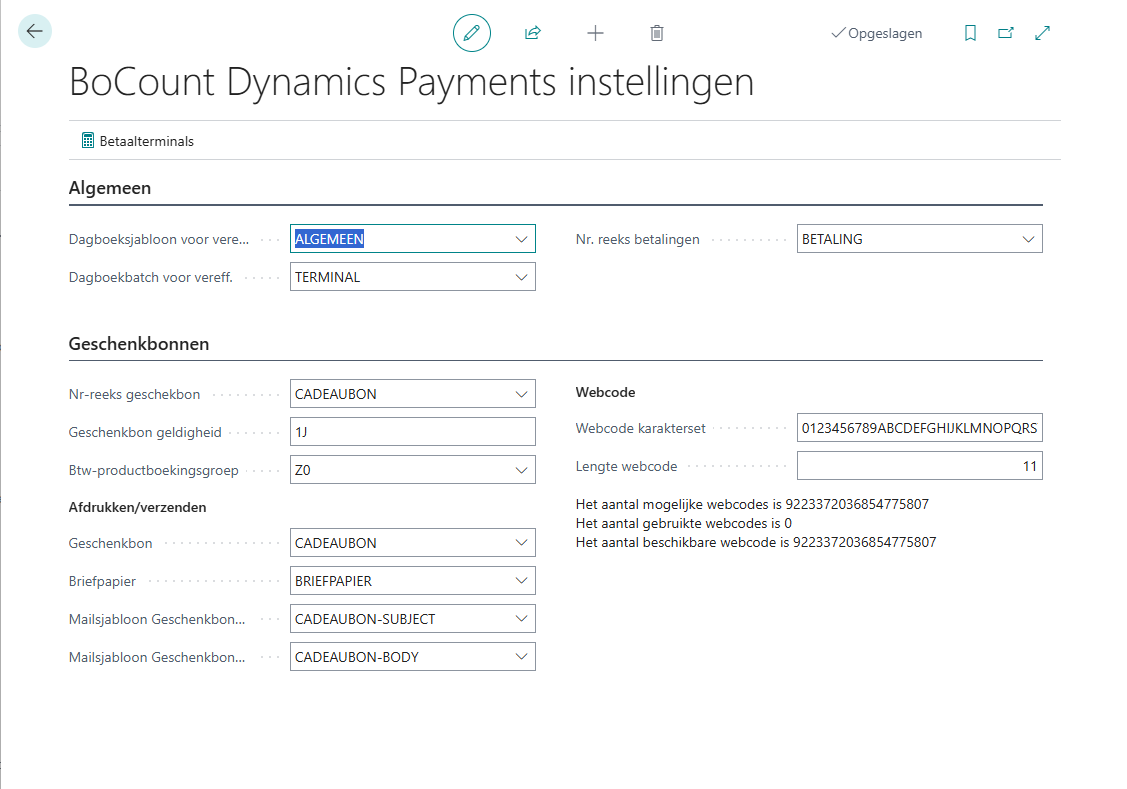The width and height of the screenshot is (1127, 789).
Task: Expand Dagboeksjabloon ALGEMEEN dropdown
Action: pyautogui.click(x=521, y=239)
